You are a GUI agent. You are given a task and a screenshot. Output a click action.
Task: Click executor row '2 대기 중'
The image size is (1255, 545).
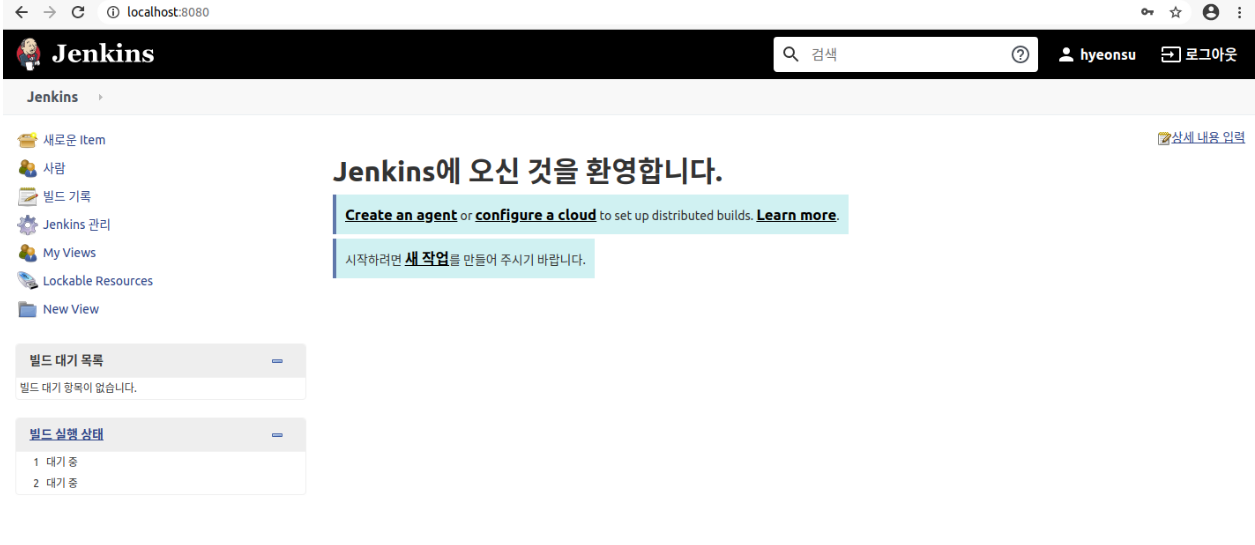[161, 483]
